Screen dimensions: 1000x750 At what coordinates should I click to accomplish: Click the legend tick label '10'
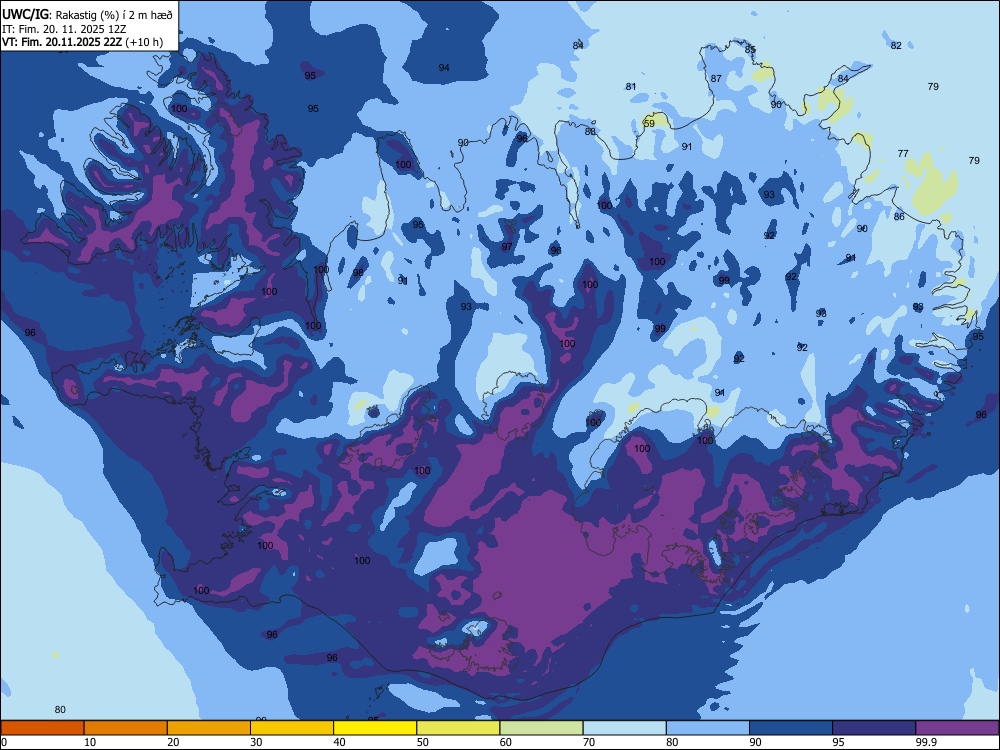[x=90, y=742]
